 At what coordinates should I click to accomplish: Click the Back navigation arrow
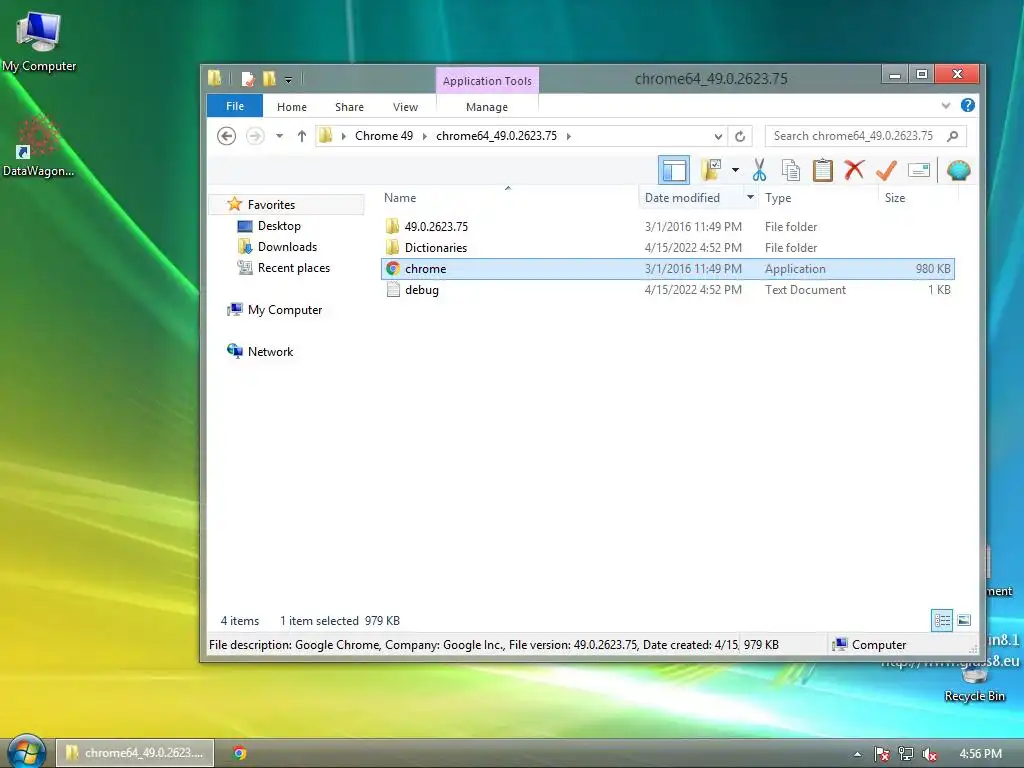tap(226, 136)
